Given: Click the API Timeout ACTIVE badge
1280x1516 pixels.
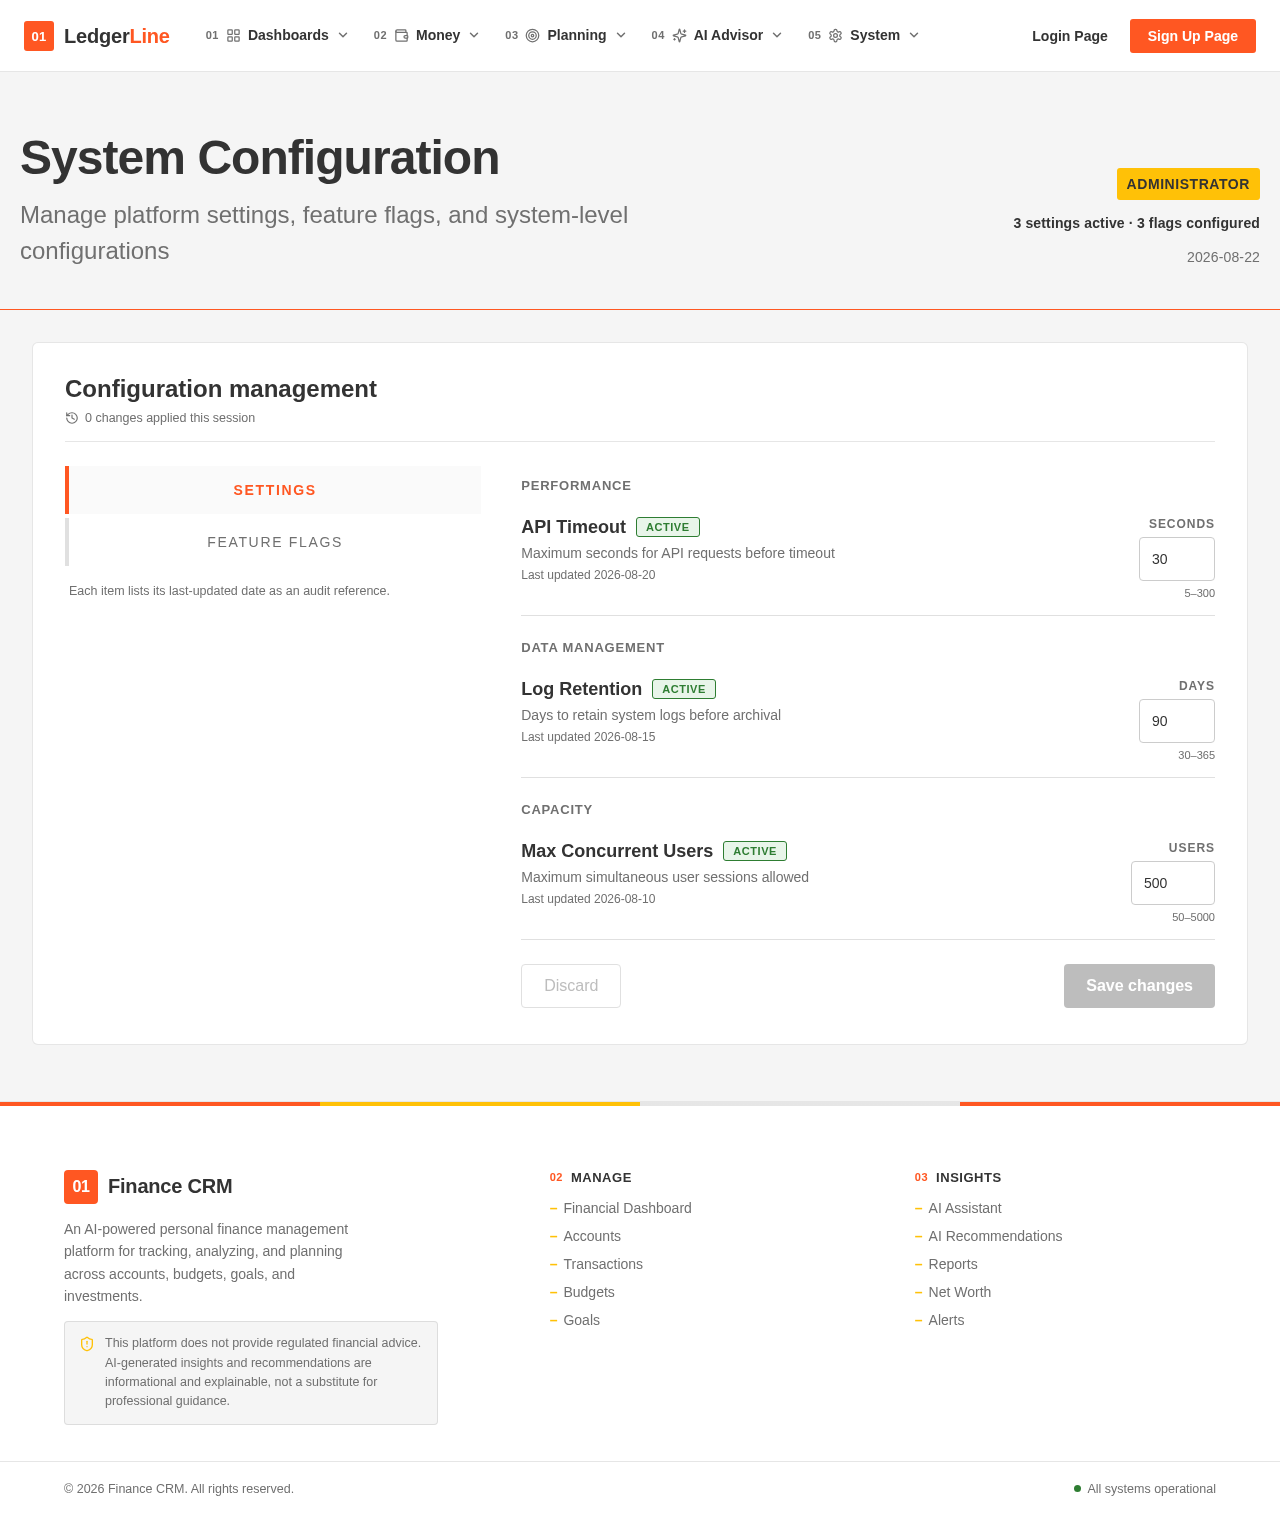Looking at the screenshot, I should coord(668,527).
